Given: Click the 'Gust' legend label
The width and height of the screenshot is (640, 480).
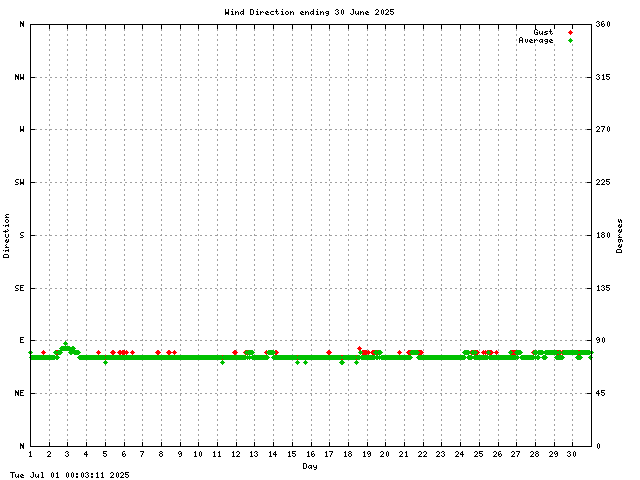Looking at the screenshot, I should coord(543,32).
